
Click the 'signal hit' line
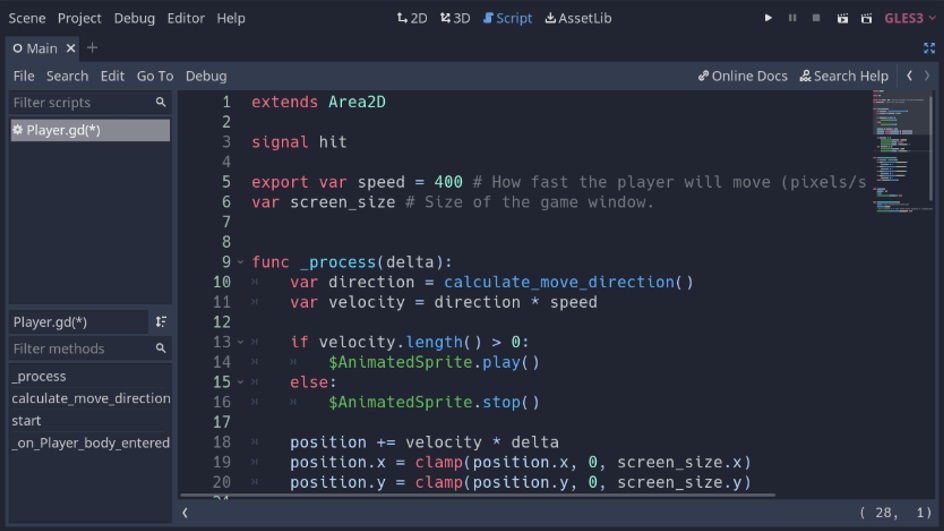(299, 142)
